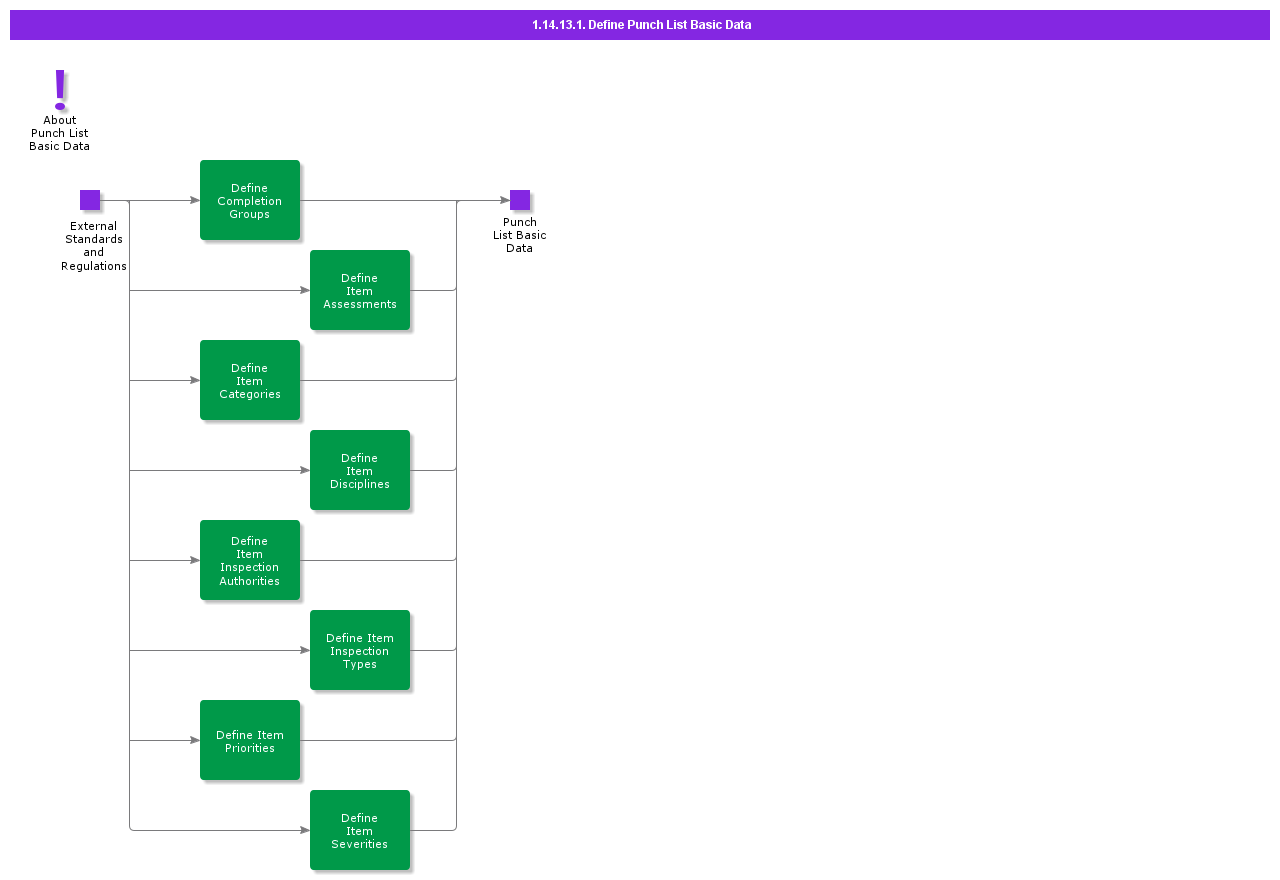Click the External Standards and Regulations purple square
Screen dimensions: 1280x880
tap(90, 200)
